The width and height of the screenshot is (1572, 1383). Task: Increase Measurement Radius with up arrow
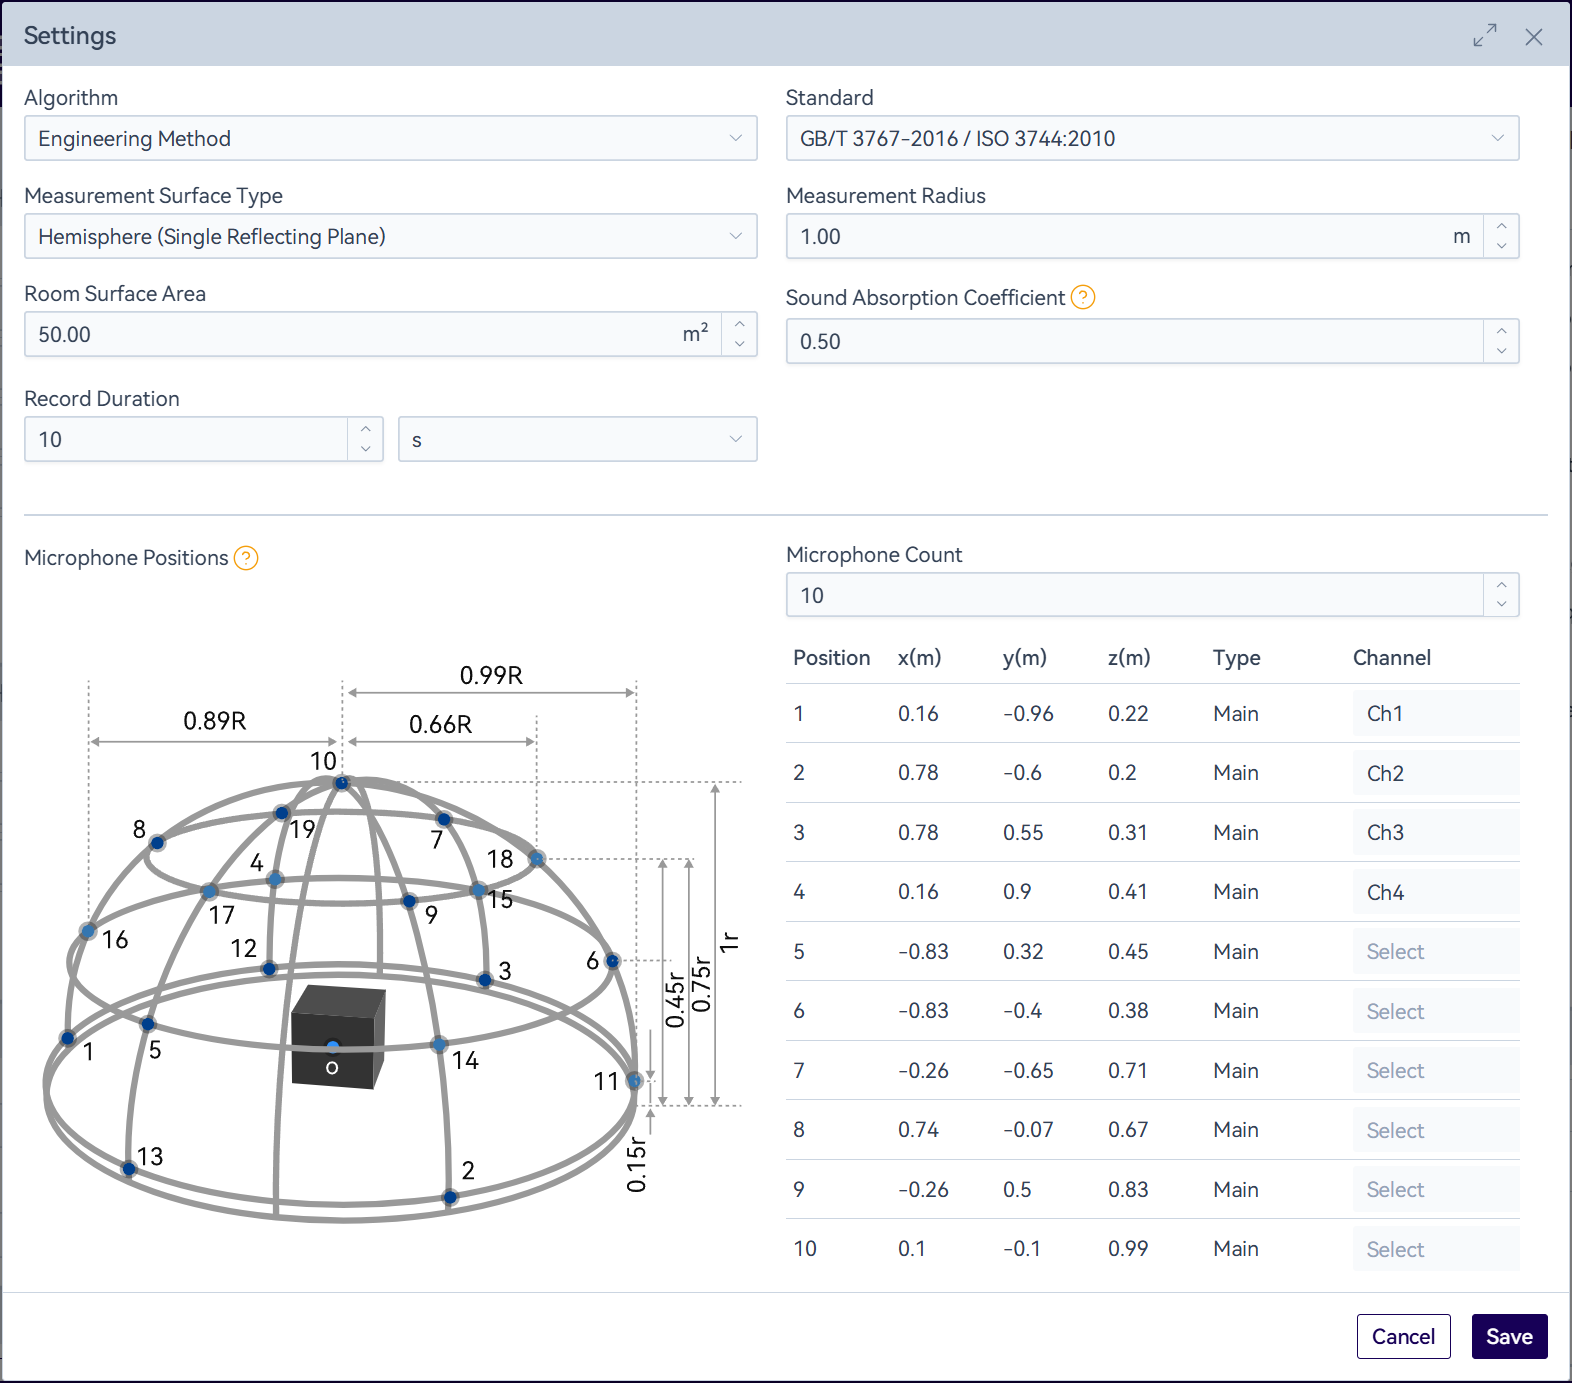click(1501, 227)
